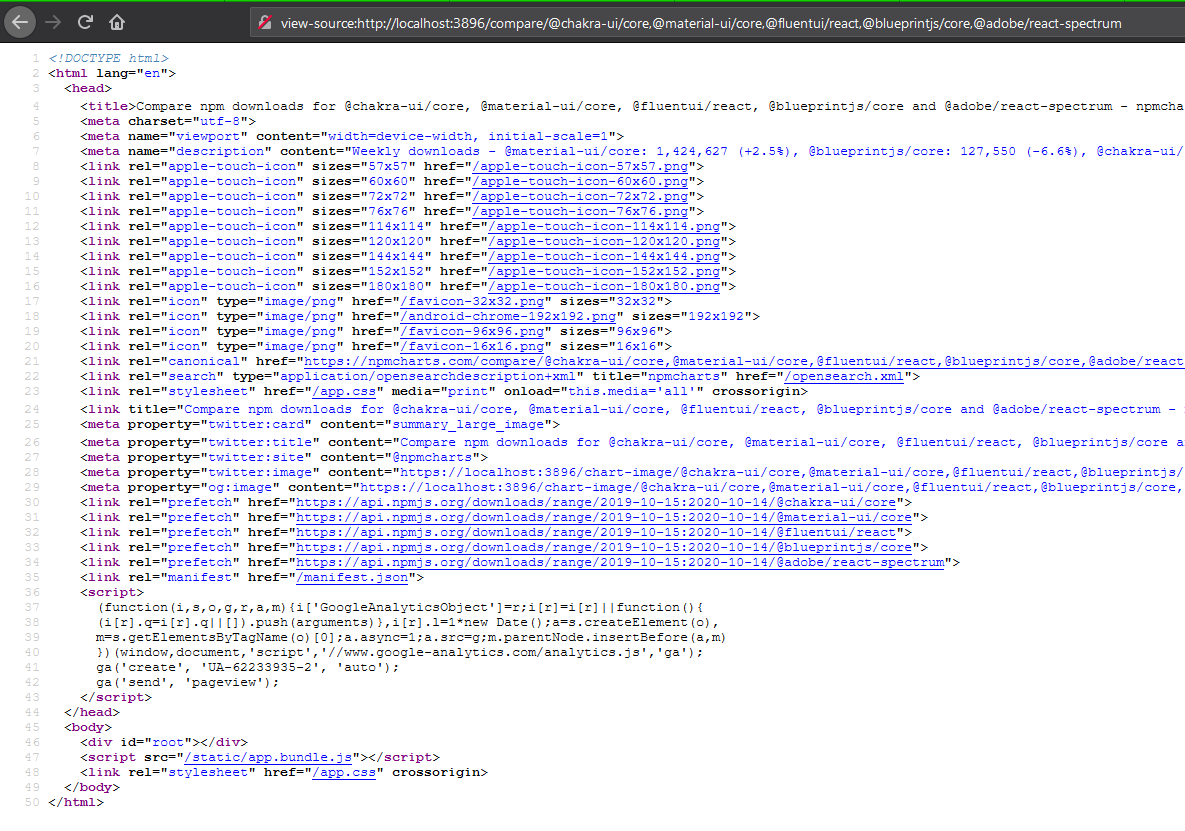This screenshot has width=1185, height=831.
Task: Open the prefetch link for @adobe/react-spectrum
Action: click(620, 563)
